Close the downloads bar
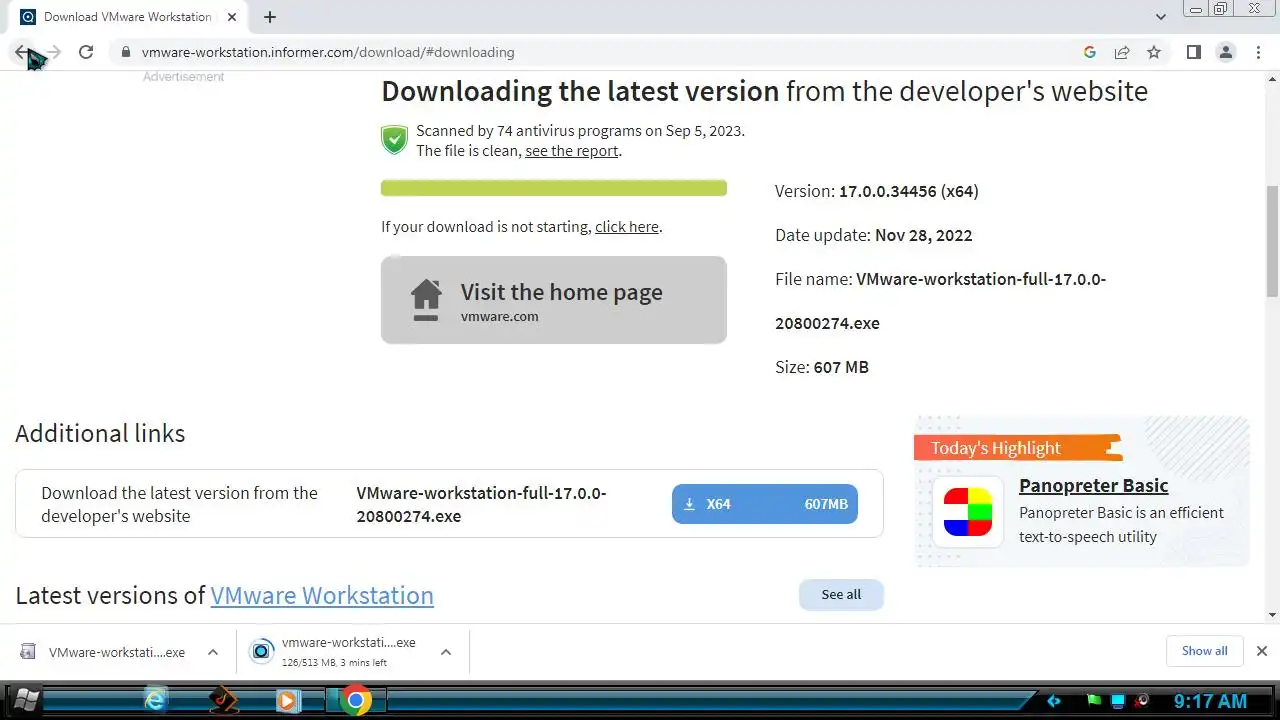1280x720 pixels. click(x=1262, y=651)
